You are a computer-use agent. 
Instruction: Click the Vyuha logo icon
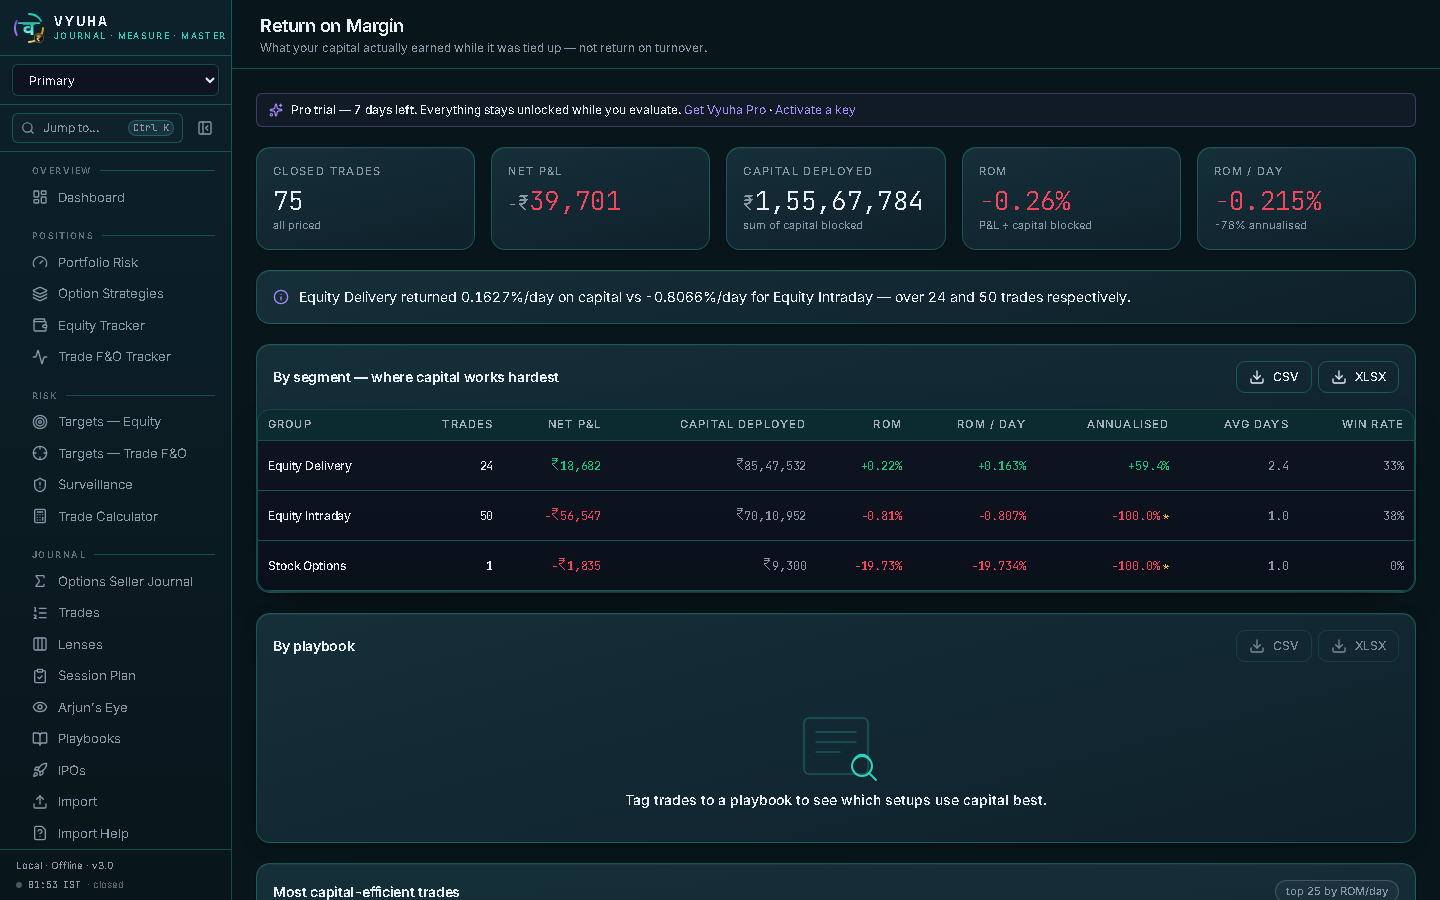[x=29, y=27]
